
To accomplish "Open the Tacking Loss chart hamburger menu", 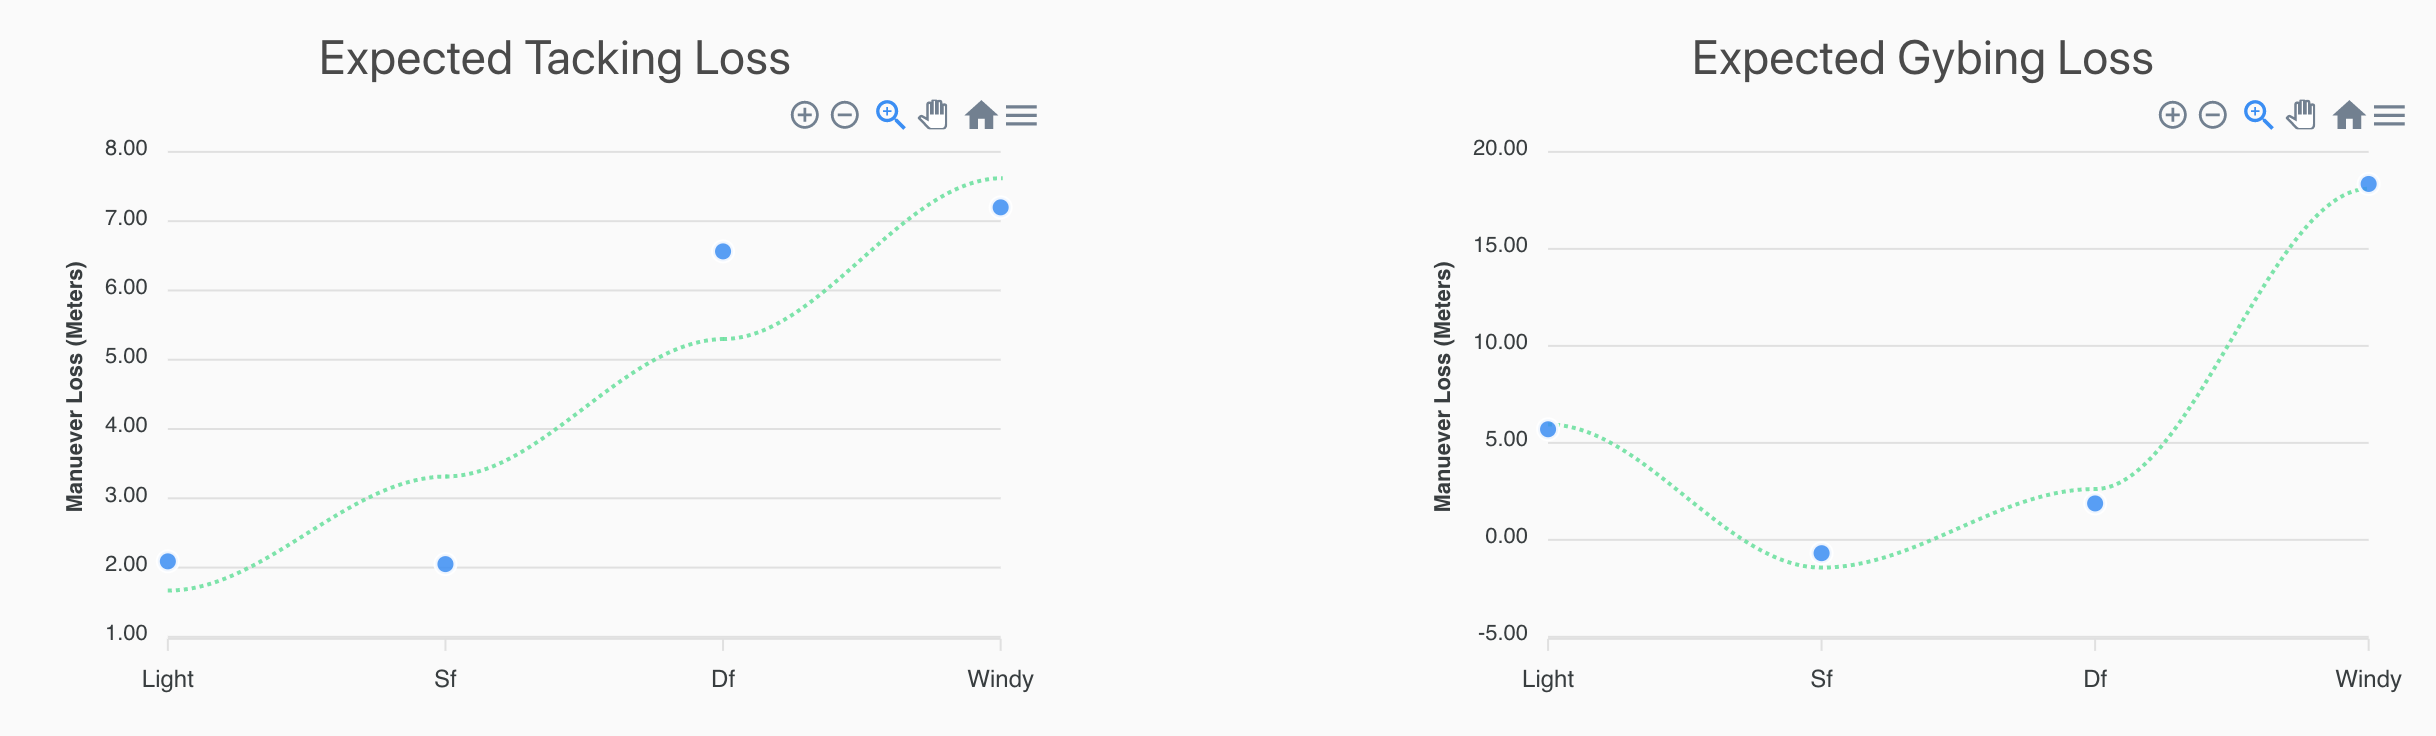I will pyautogui.click(x=1021, y=115).
